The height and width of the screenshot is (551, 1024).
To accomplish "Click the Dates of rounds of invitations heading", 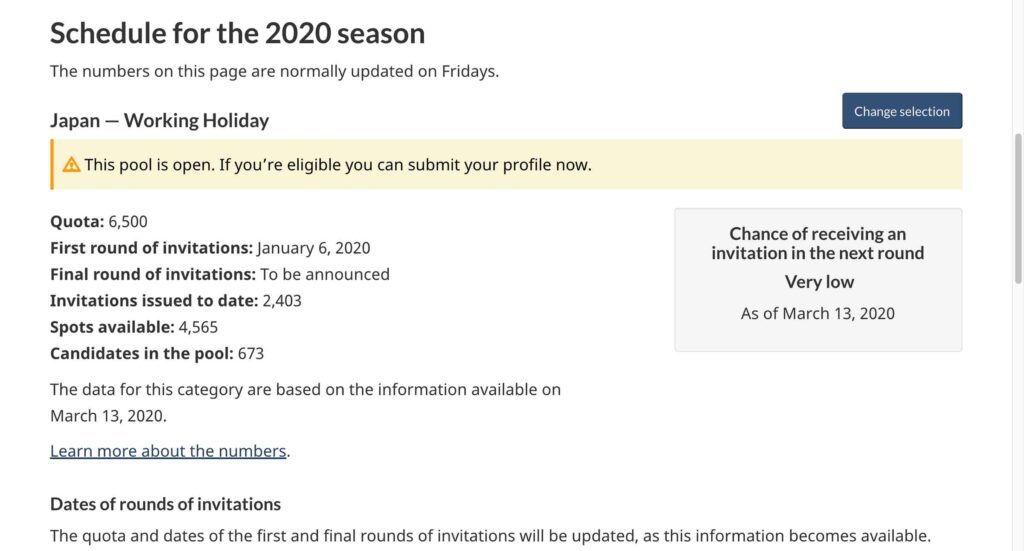I will (x=165, y=504).
